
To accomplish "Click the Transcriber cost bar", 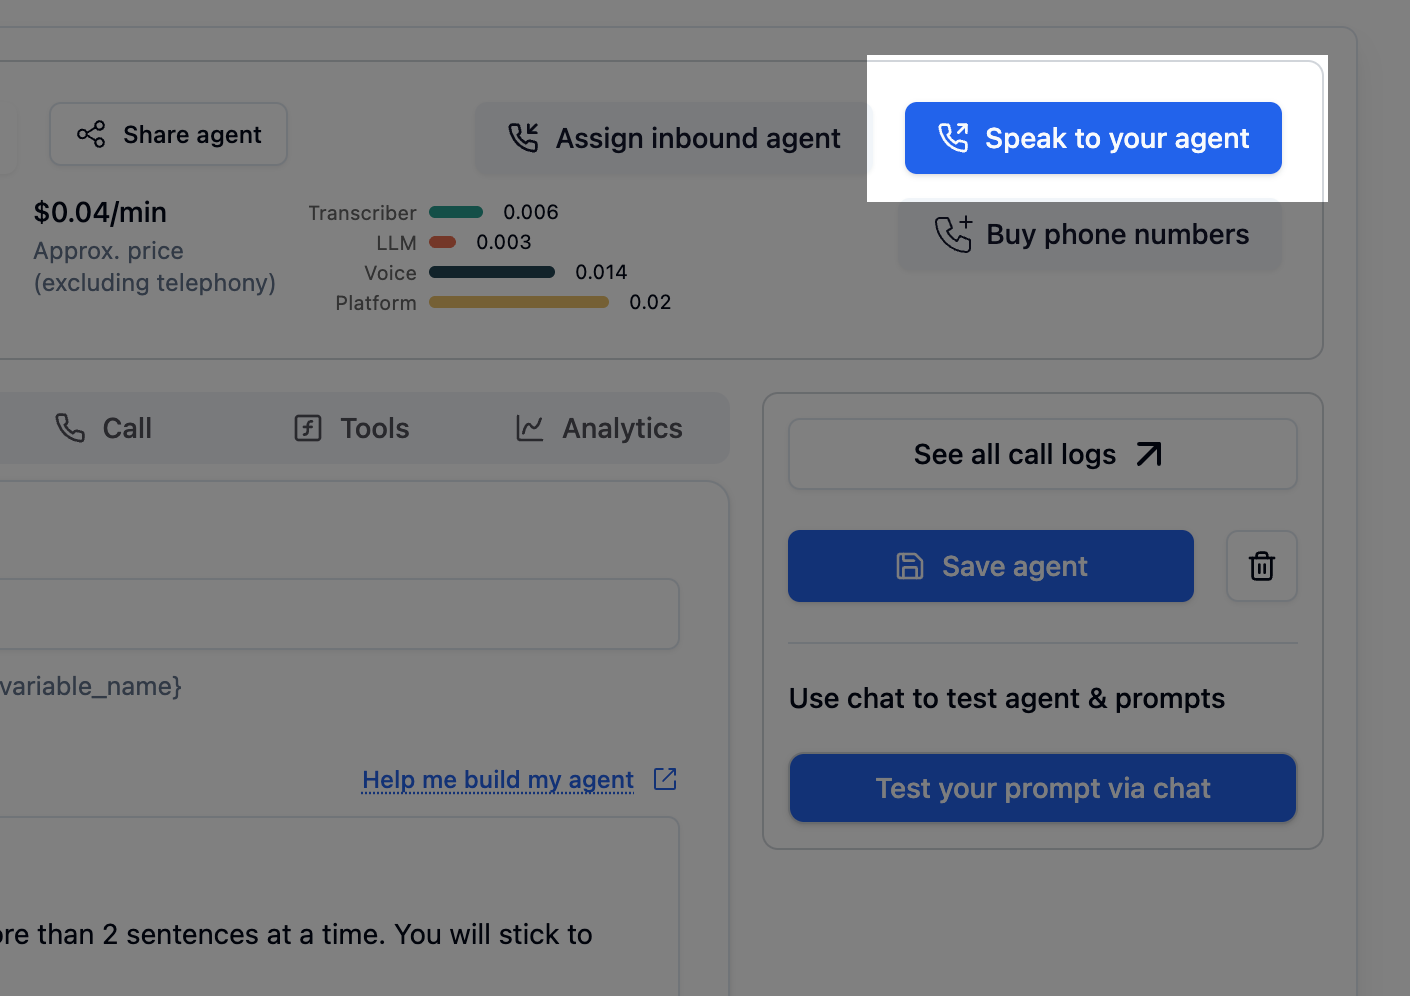I will [456, 212].
